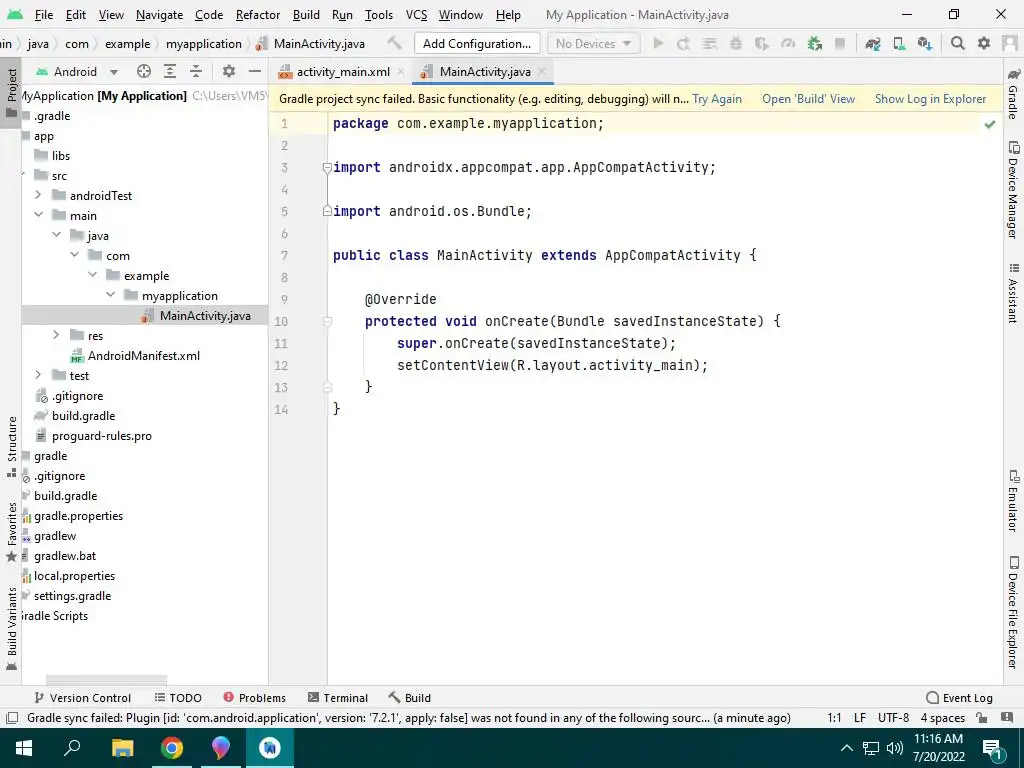This screenshot has width=1024, height=768.
Task: Open IDE settings gear in main toolbar
Action: 984,43
